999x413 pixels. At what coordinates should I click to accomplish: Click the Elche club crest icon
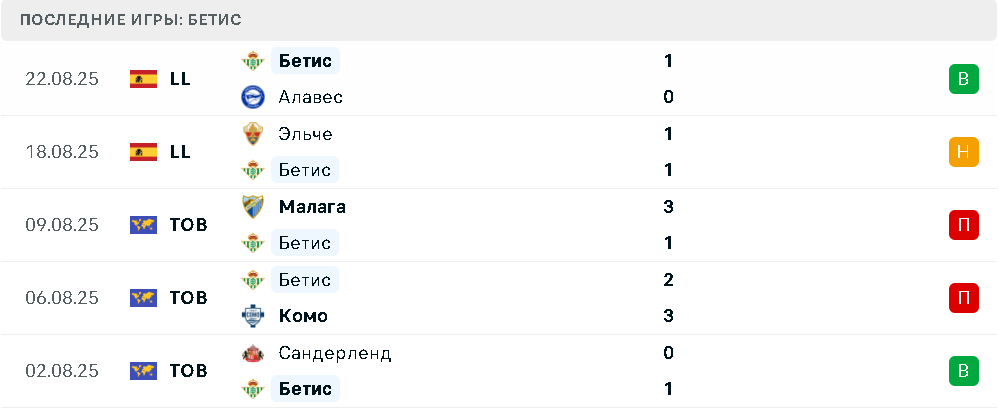point(253,134)
